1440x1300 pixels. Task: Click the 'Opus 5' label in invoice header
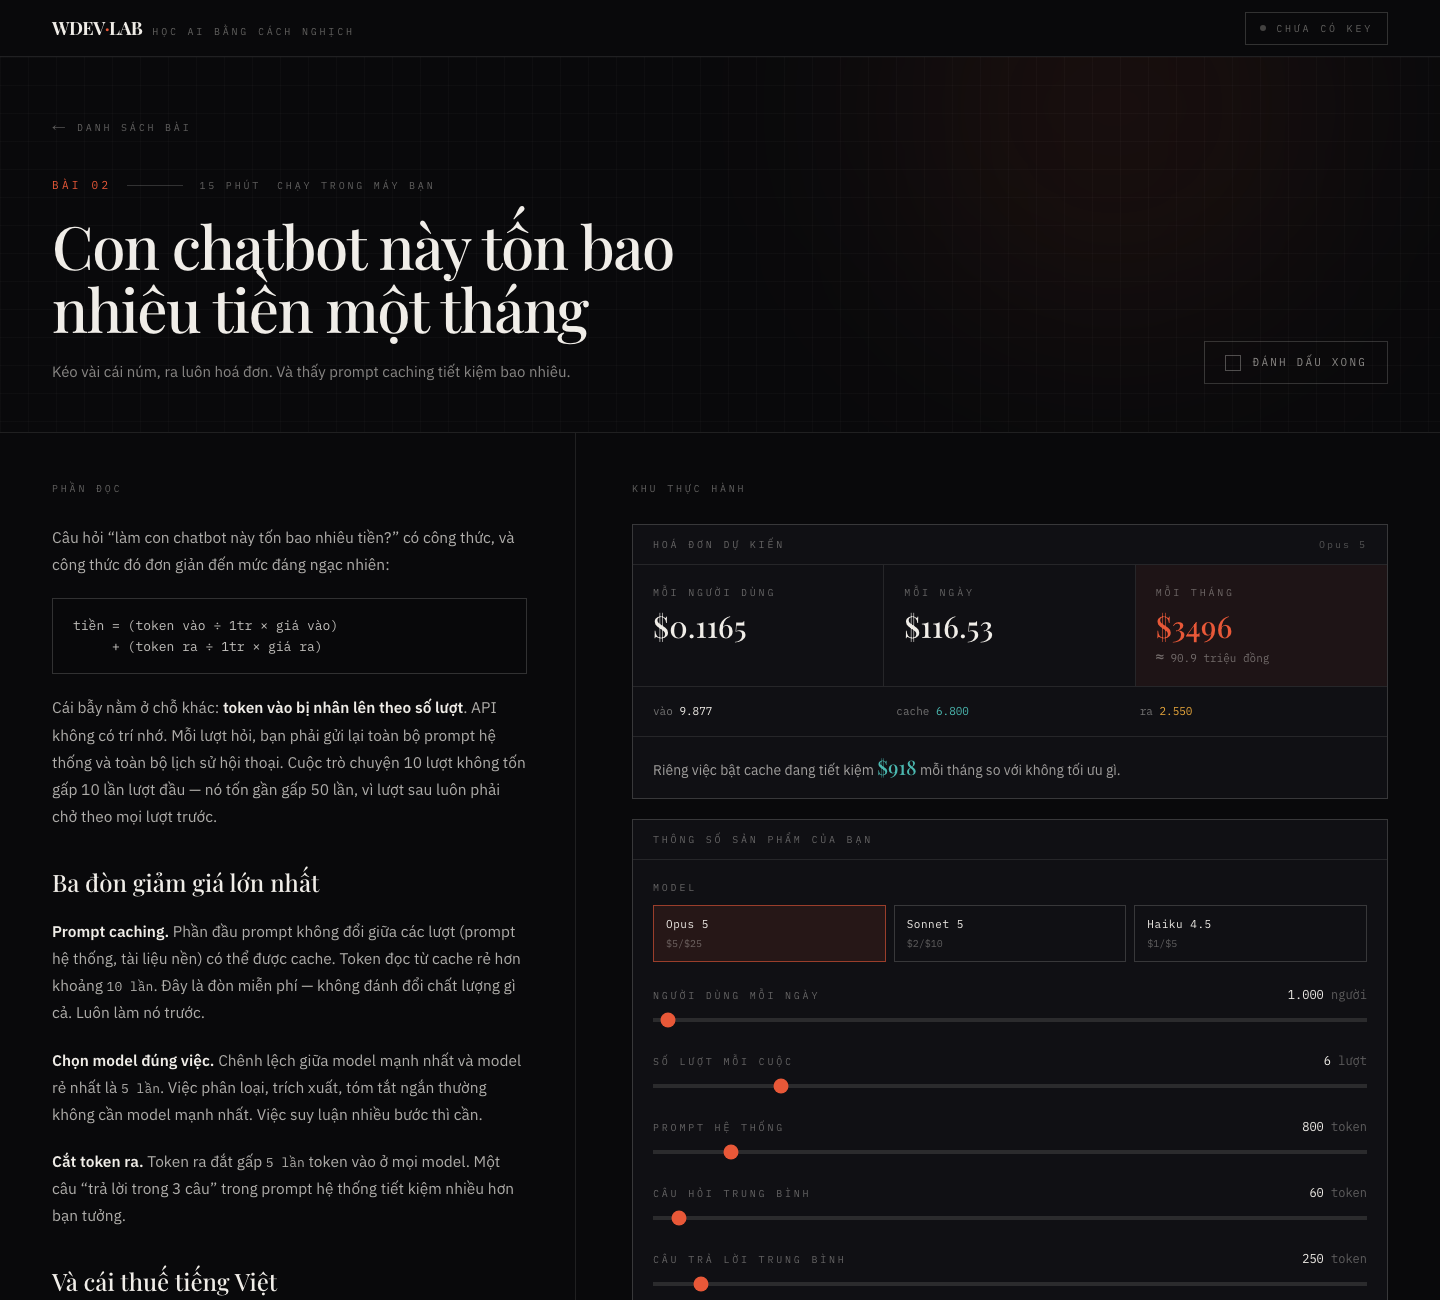point(1342,545)
